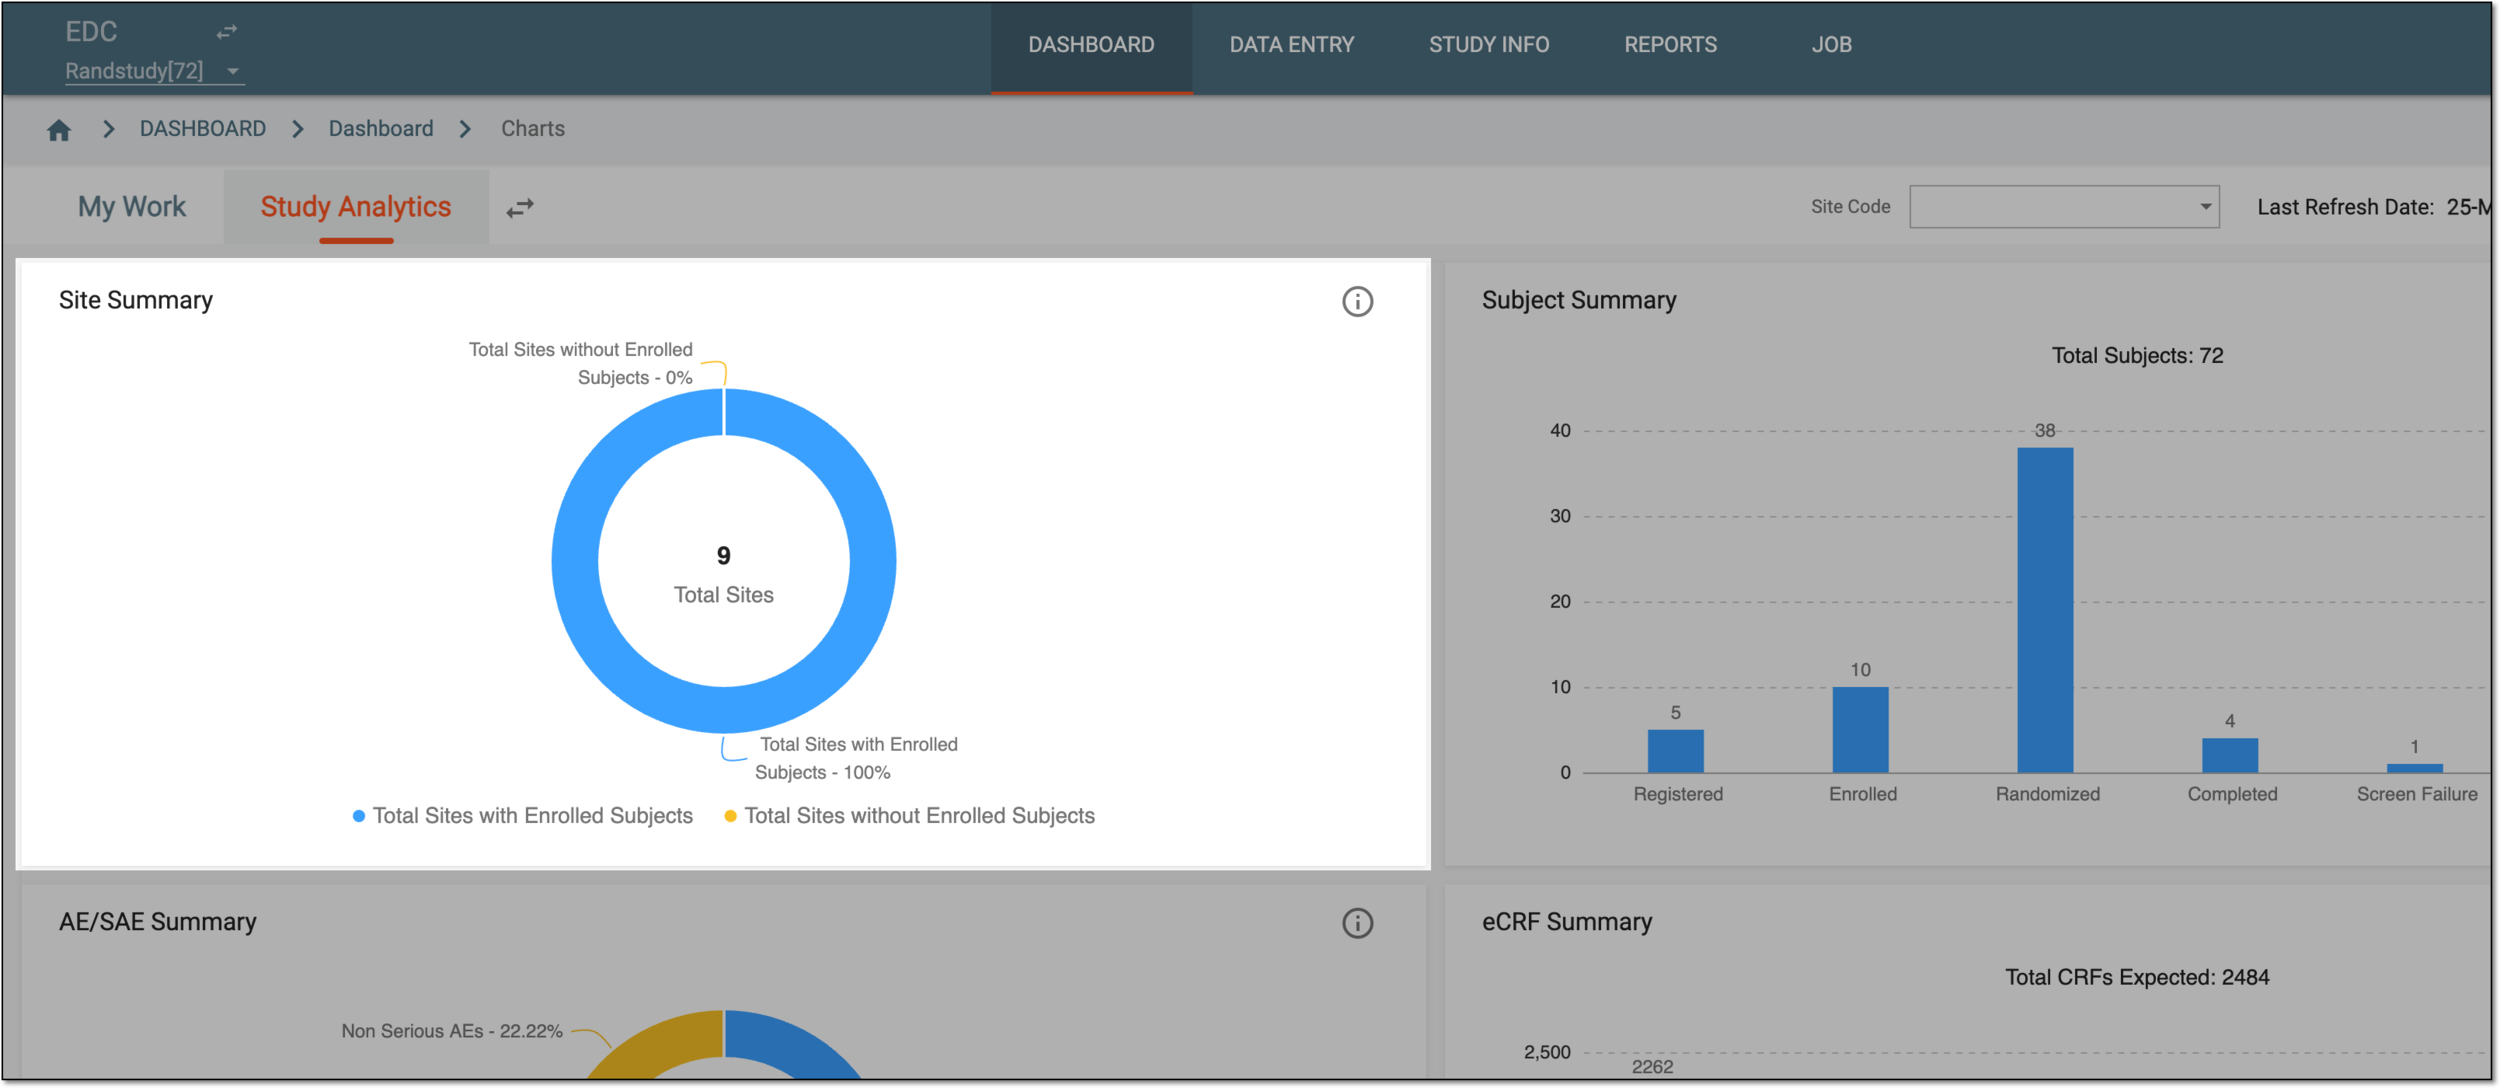2500x1088 pixels.
Task: Click the home icon in breadcrumb
Action: [59, 130]
